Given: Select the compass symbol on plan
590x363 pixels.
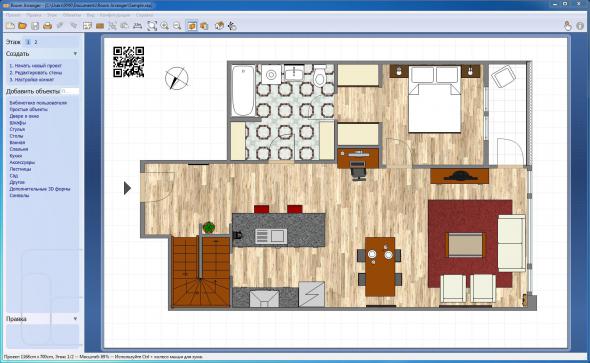Looking at the screenshot, I should pyautogui.click(x=176, y=78).
